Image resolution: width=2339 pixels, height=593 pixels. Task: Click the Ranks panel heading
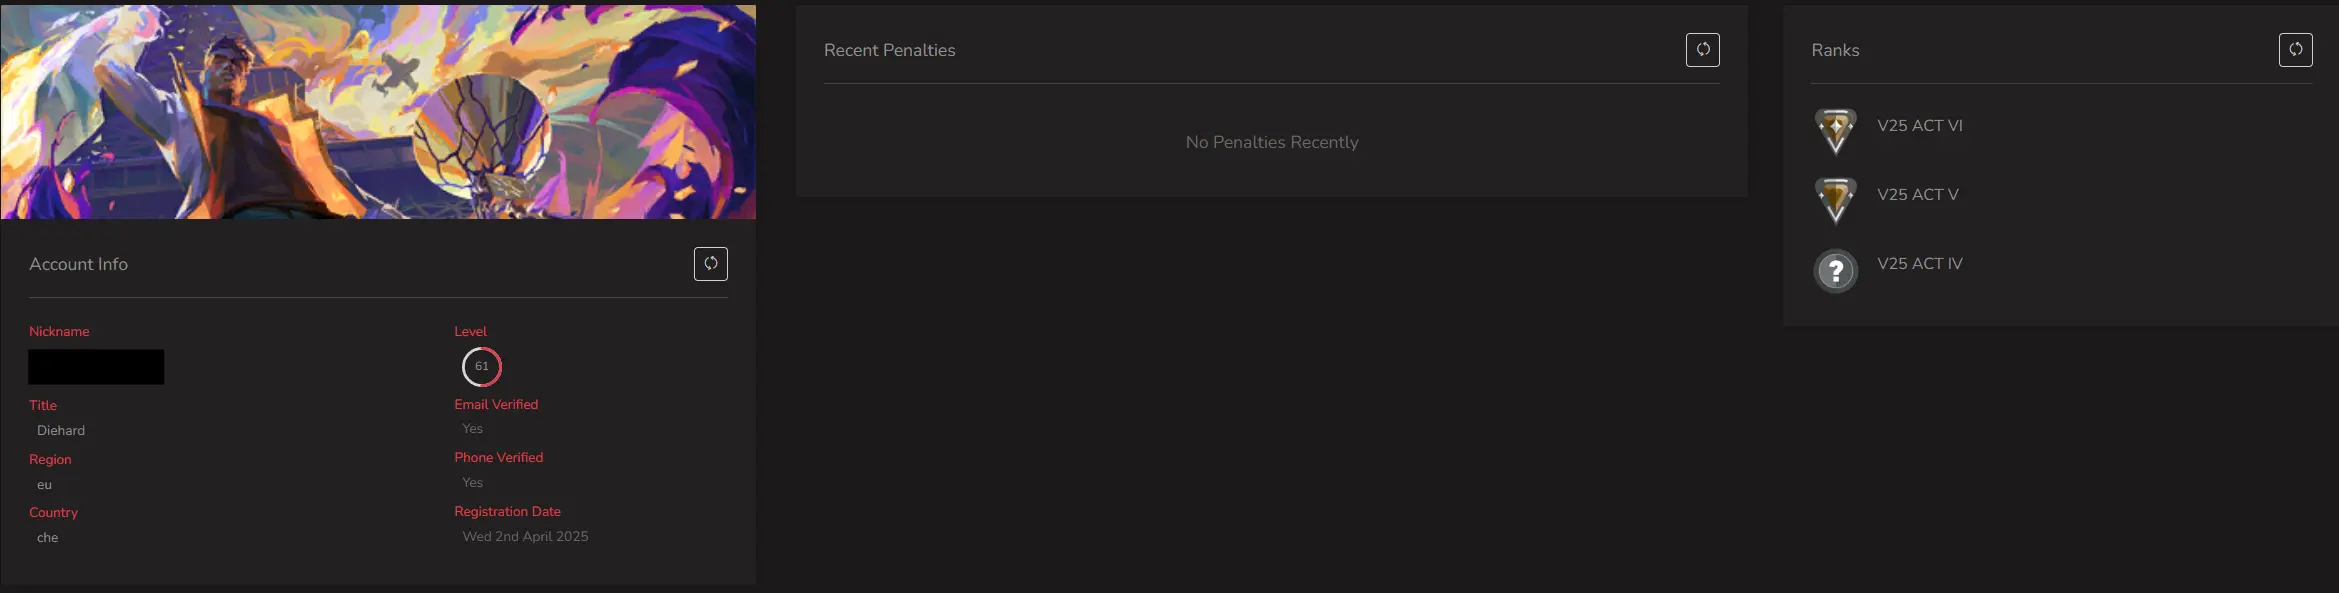click(x=1835, y=50)
